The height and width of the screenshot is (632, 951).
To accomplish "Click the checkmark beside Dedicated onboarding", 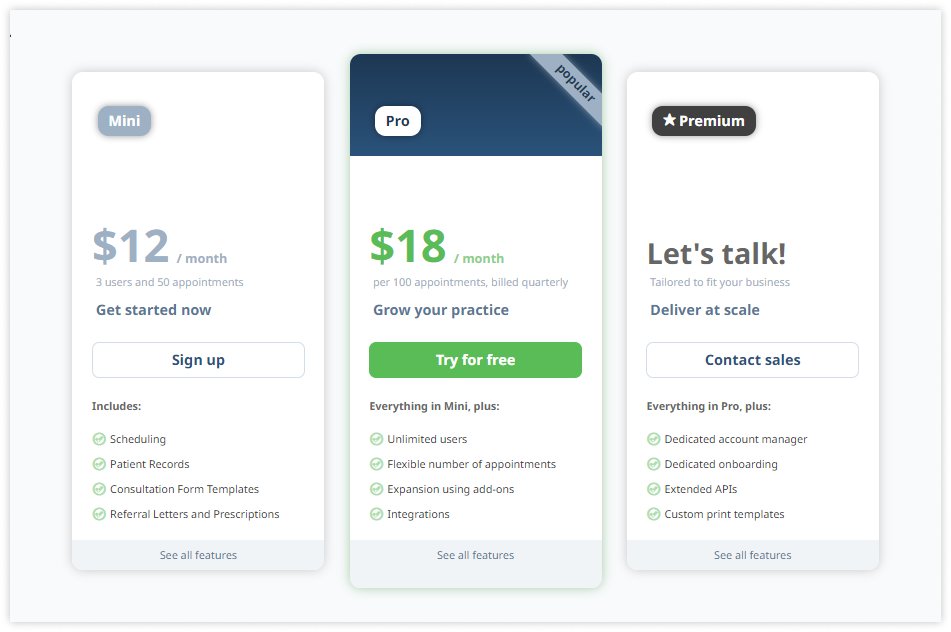I will [653, 464].
